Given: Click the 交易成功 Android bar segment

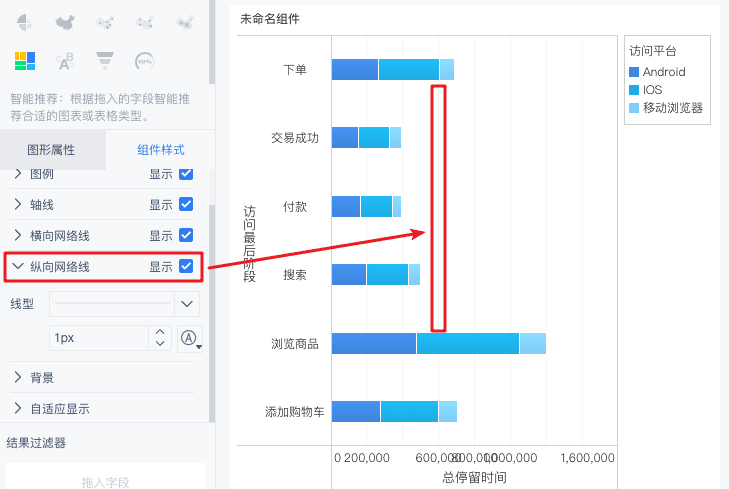Looking at the screenshot, I should (x=345, y=138).
